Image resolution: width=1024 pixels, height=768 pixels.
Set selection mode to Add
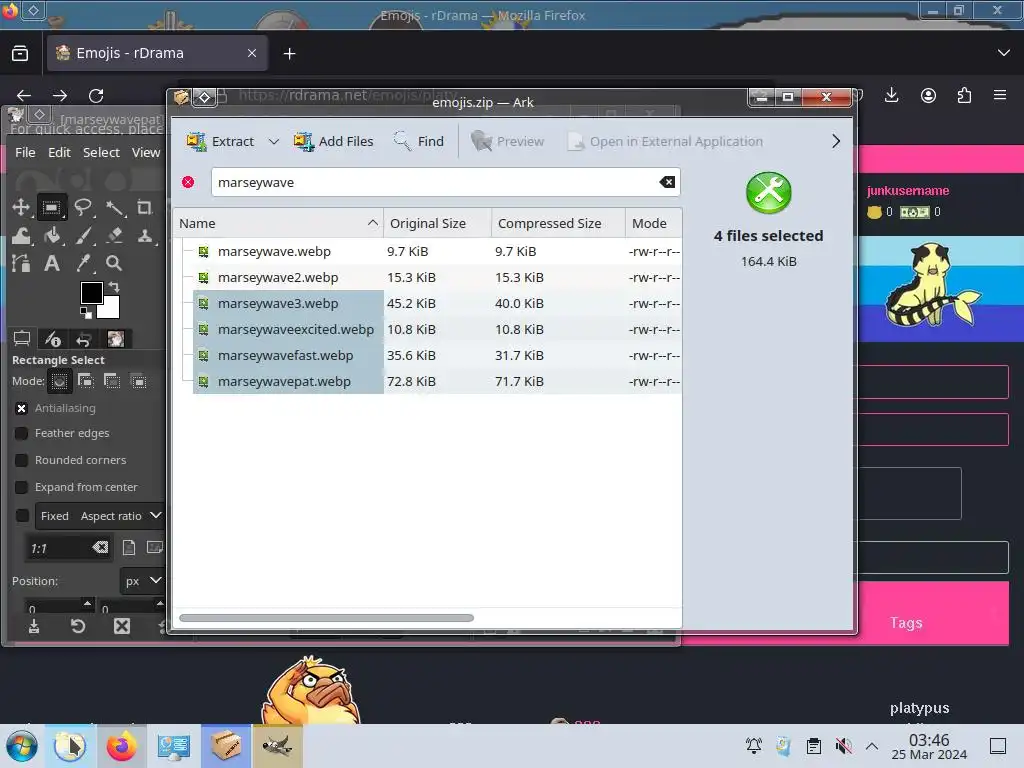86,381
